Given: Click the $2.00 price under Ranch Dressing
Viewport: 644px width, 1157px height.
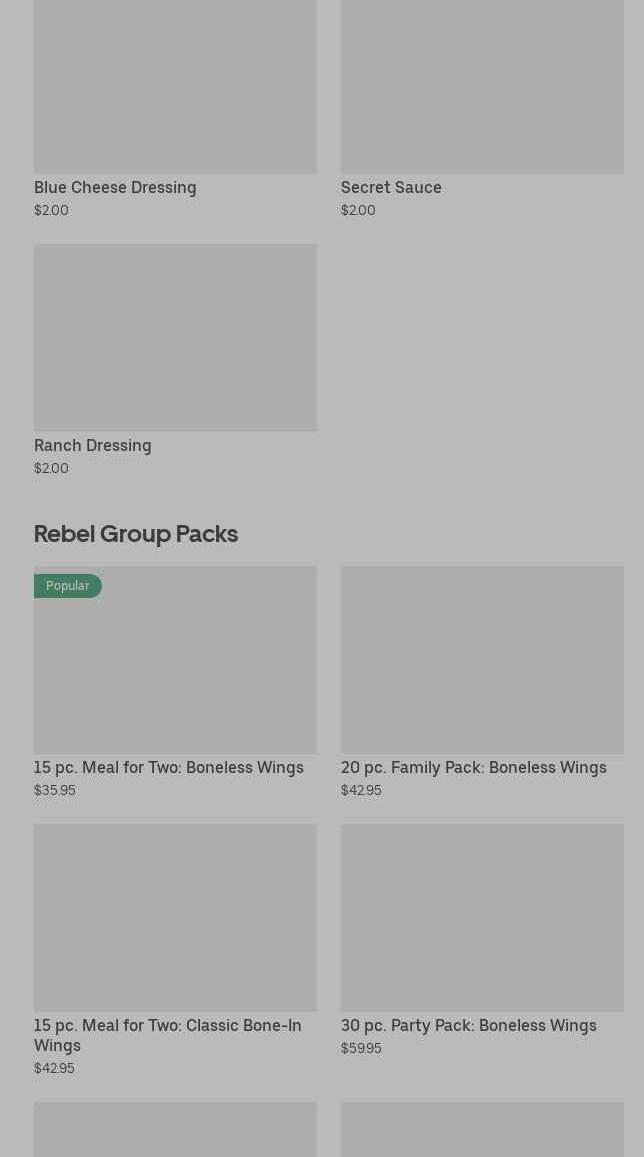Looking at the screenshot, I should point(51,468).
